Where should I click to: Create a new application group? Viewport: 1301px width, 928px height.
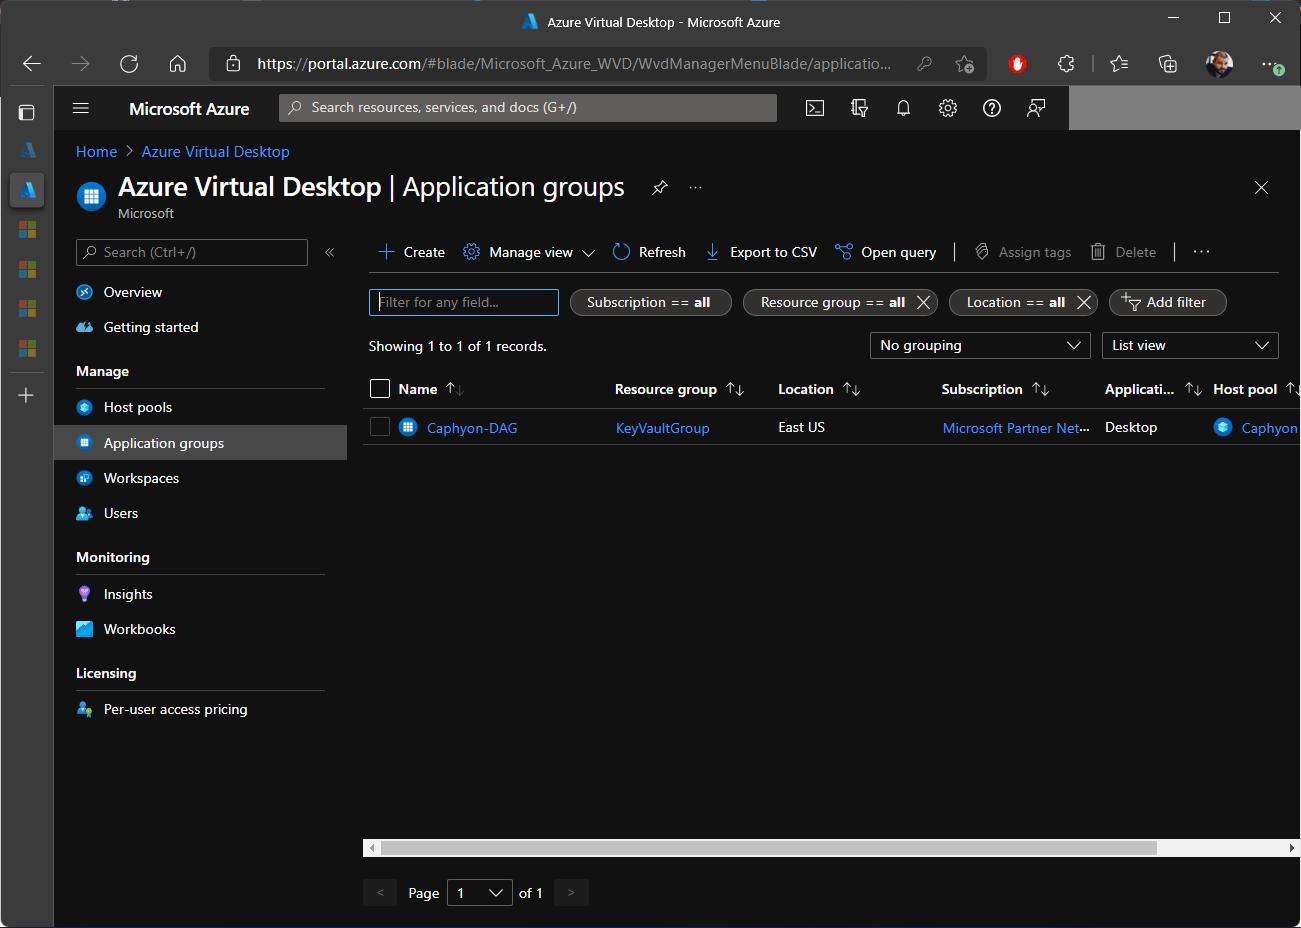click(x=410, y=251)
